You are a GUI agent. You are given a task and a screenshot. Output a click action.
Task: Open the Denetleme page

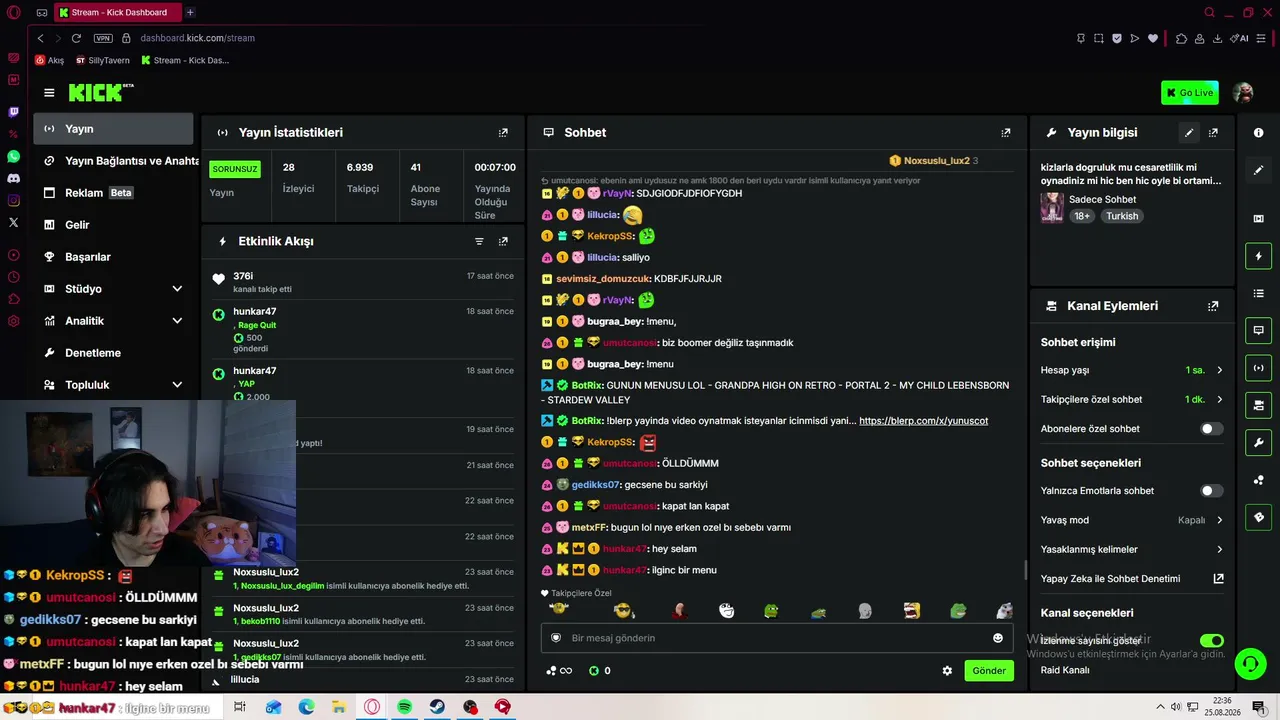(x=114, y=353)
